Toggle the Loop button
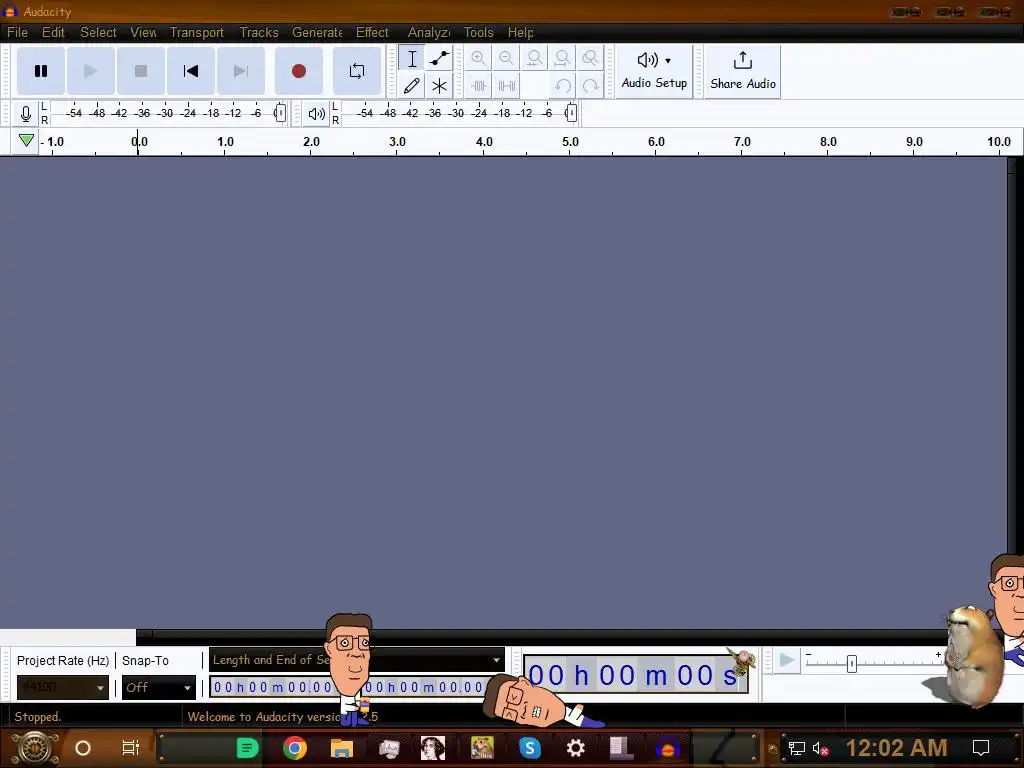 [357, 71]
